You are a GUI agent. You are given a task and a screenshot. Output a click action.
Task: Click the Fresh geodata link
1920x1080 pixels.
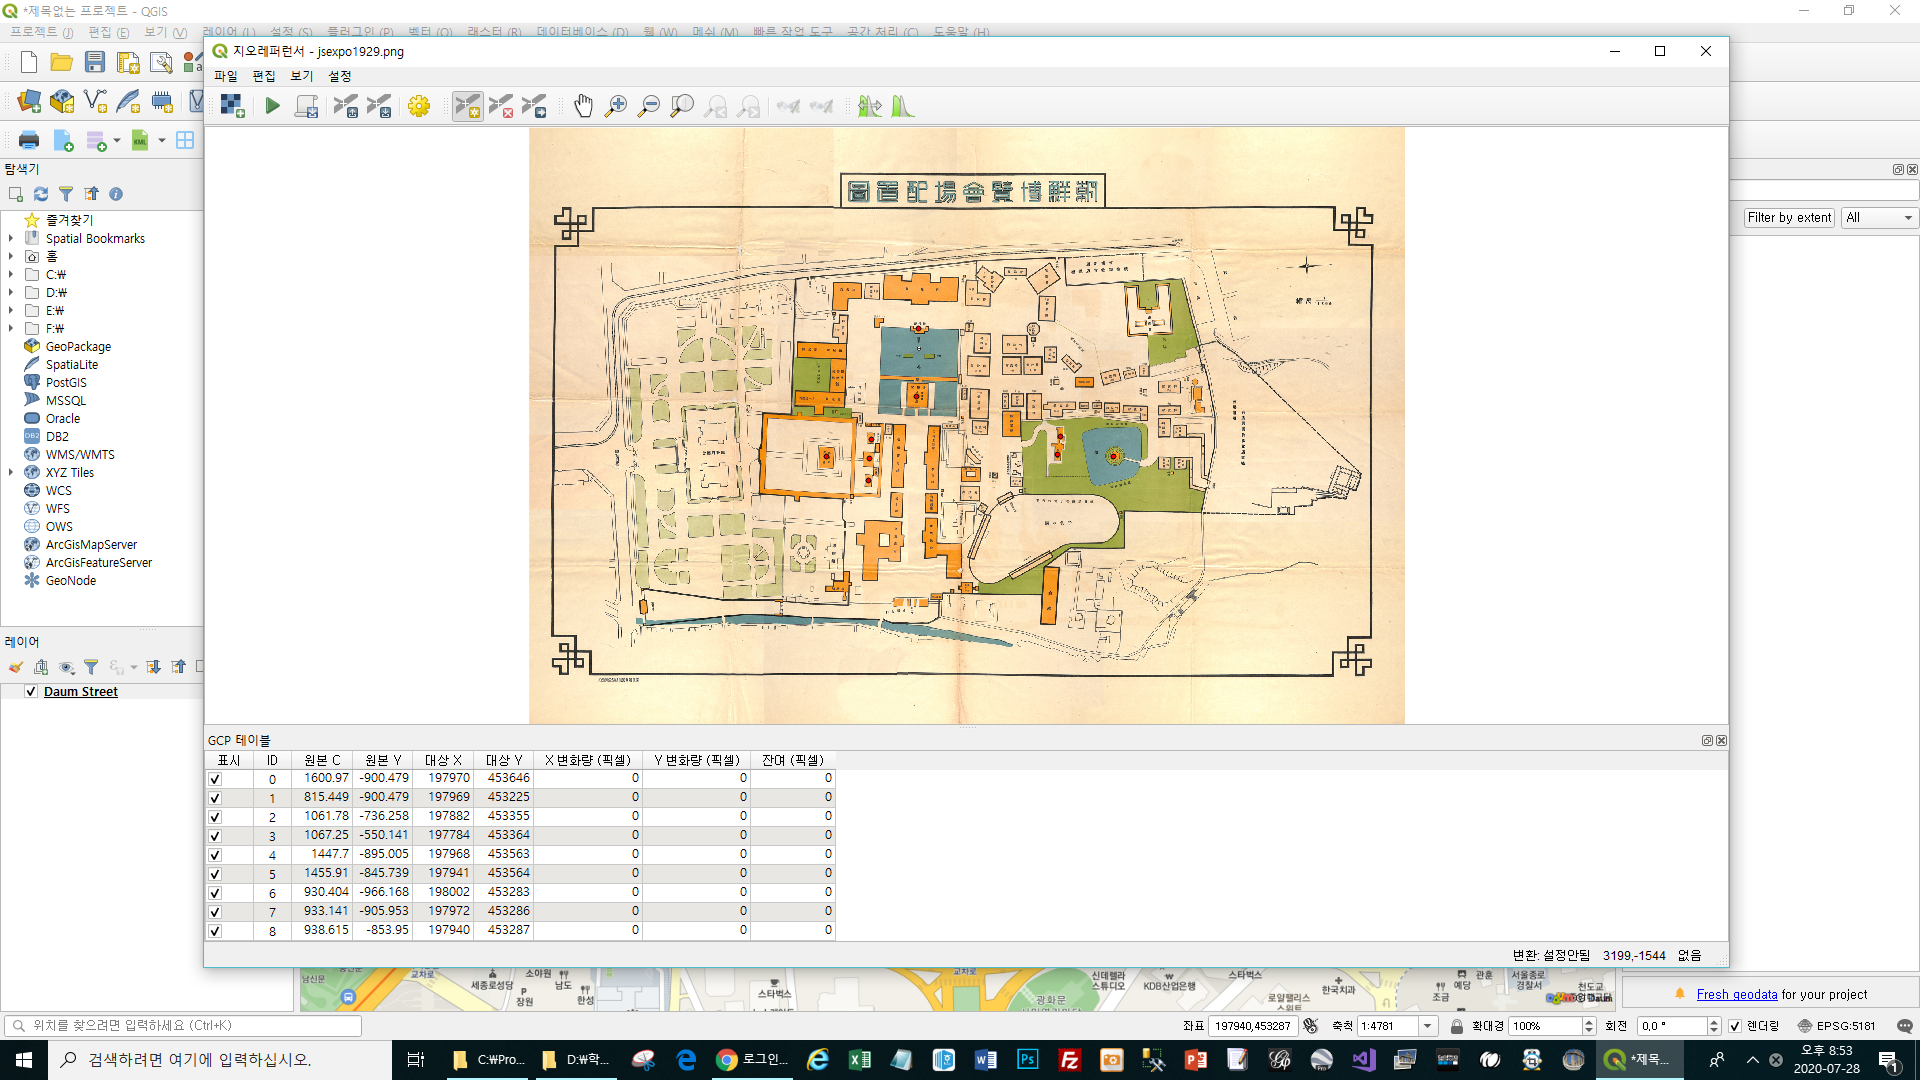(1736, 995)
